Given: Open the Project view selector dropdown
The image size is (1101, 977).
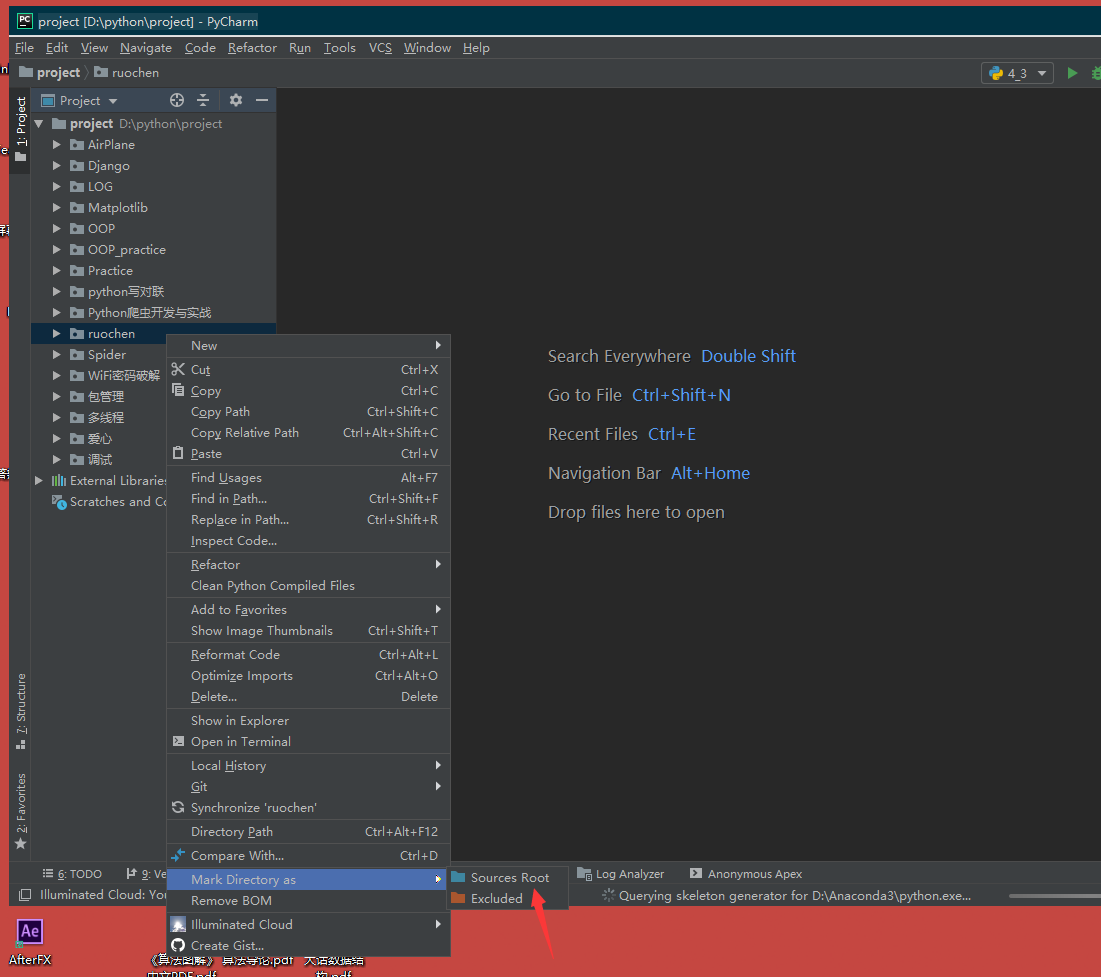Looking at the screenshot, I should [79, 100].
